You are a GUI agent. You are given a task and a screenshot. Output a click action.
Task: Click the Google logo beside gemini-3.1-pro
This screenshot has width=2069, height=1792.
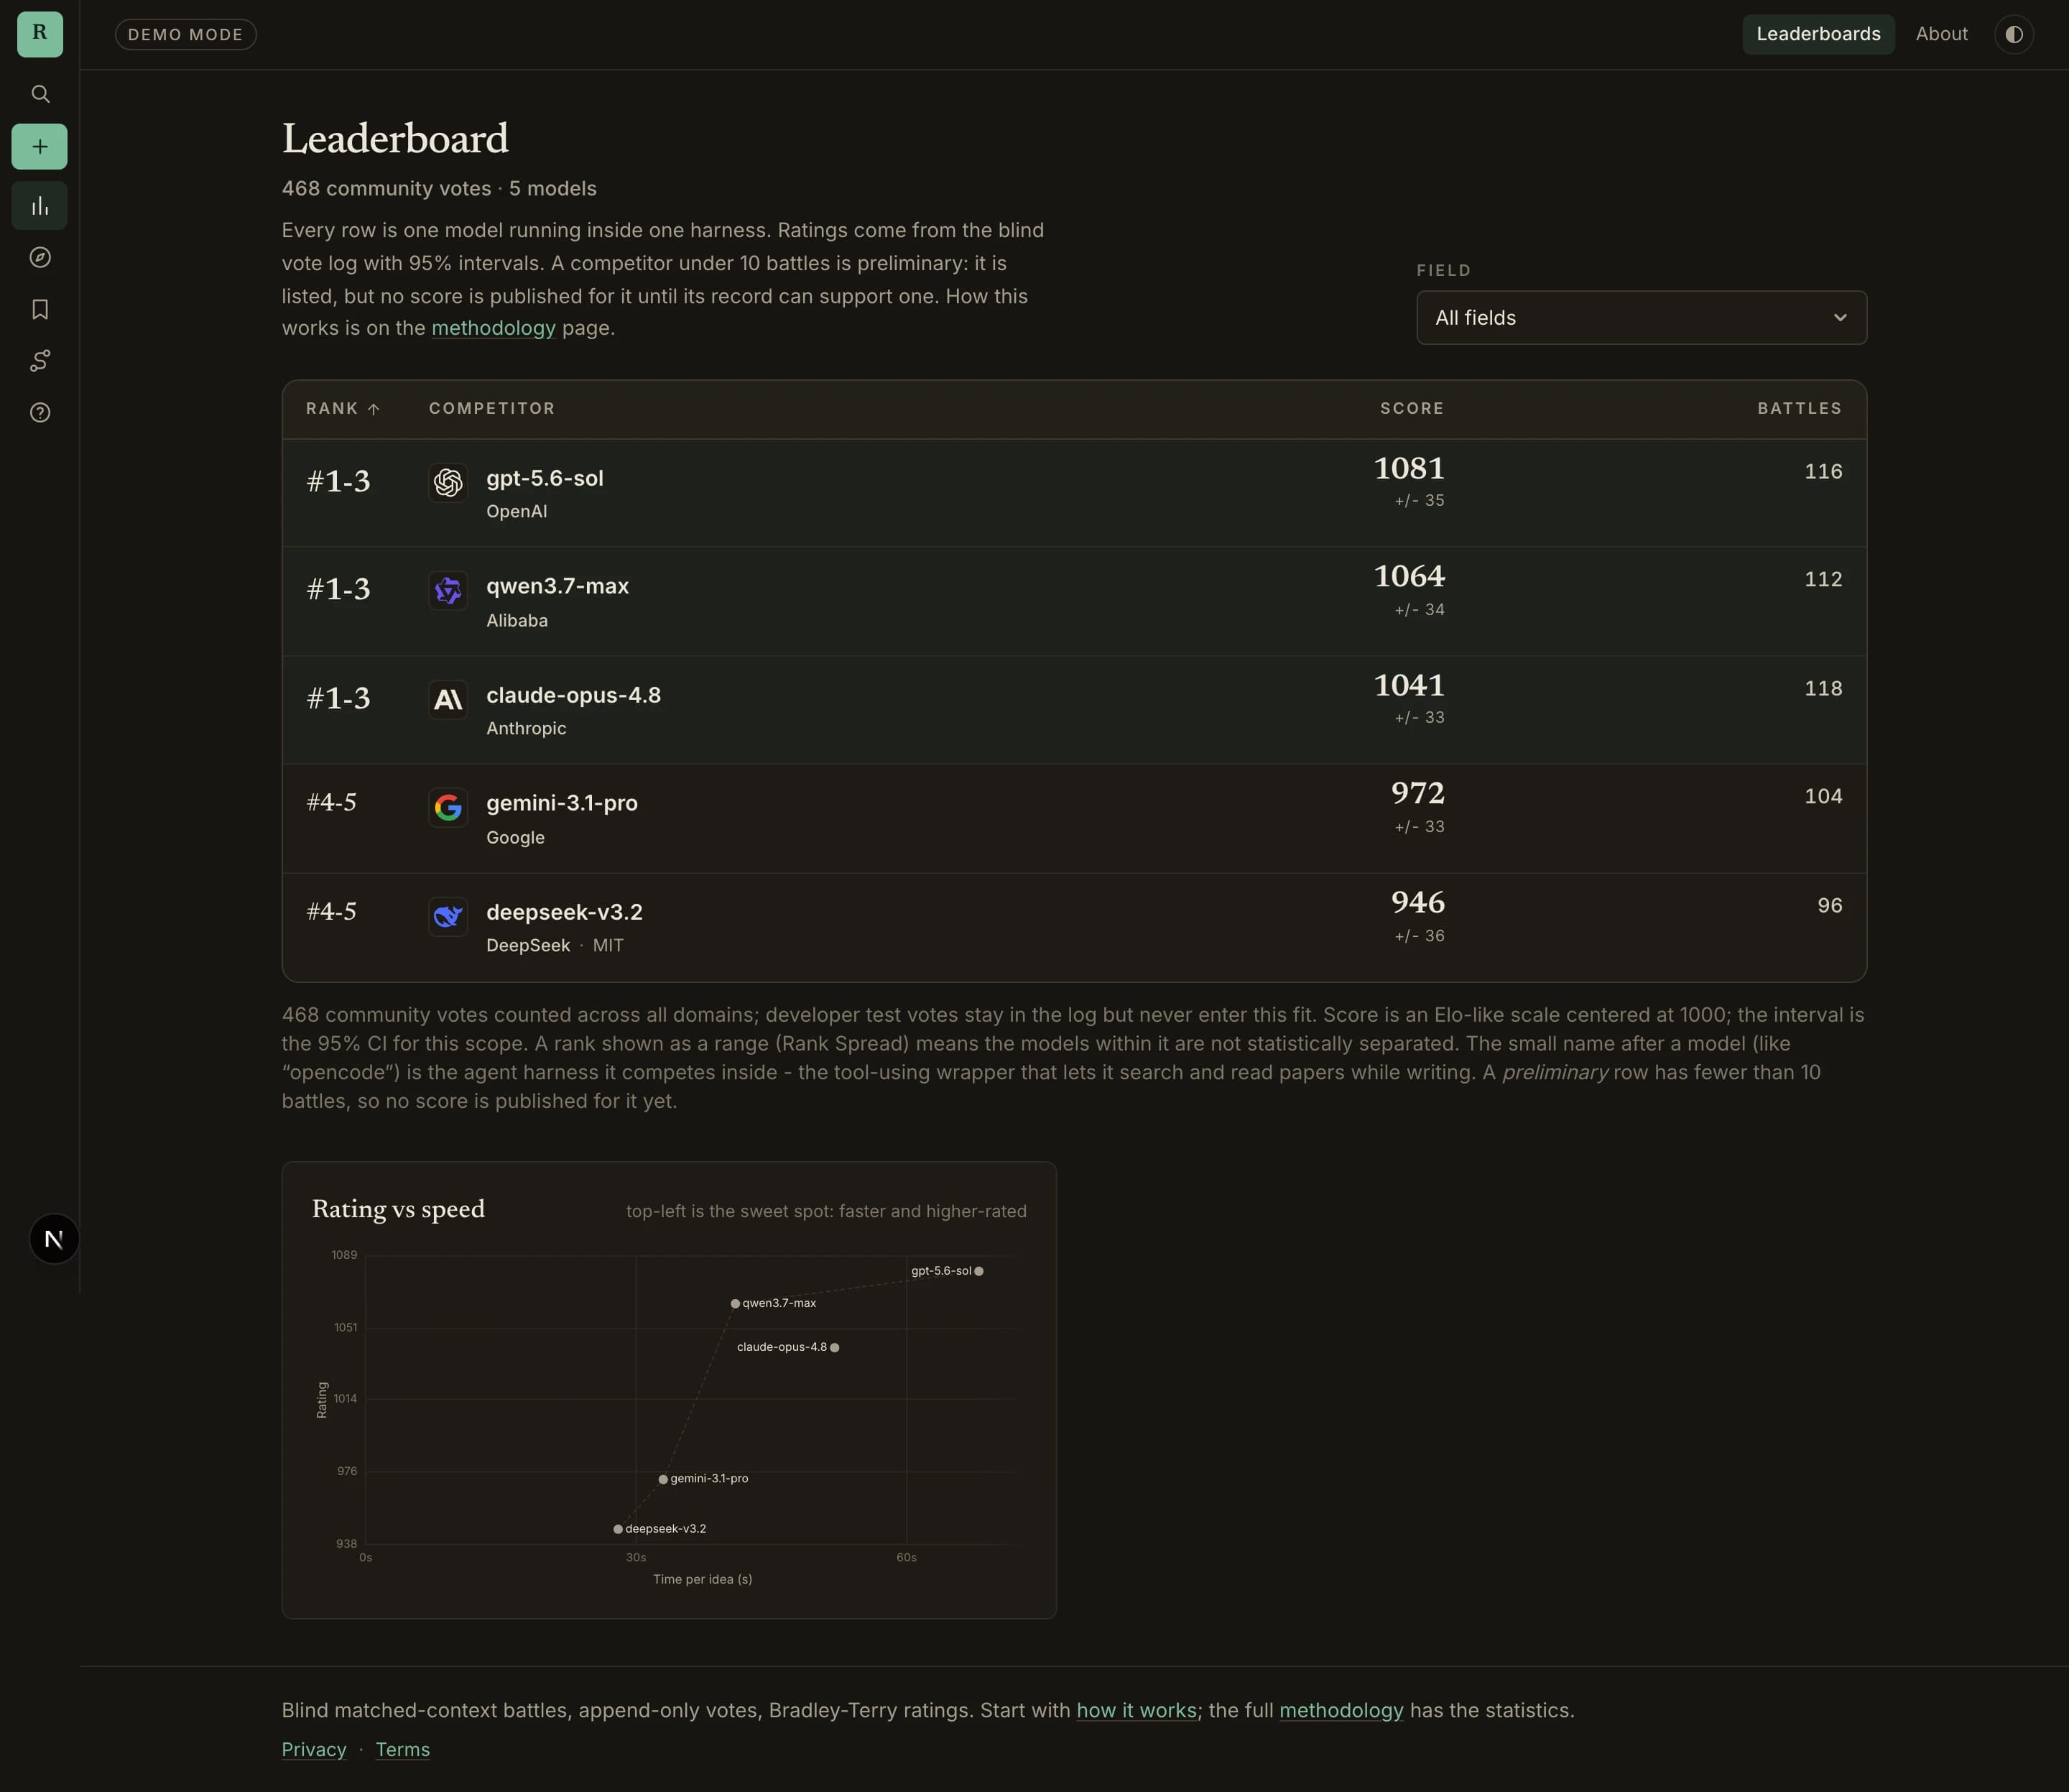(448, 808)
